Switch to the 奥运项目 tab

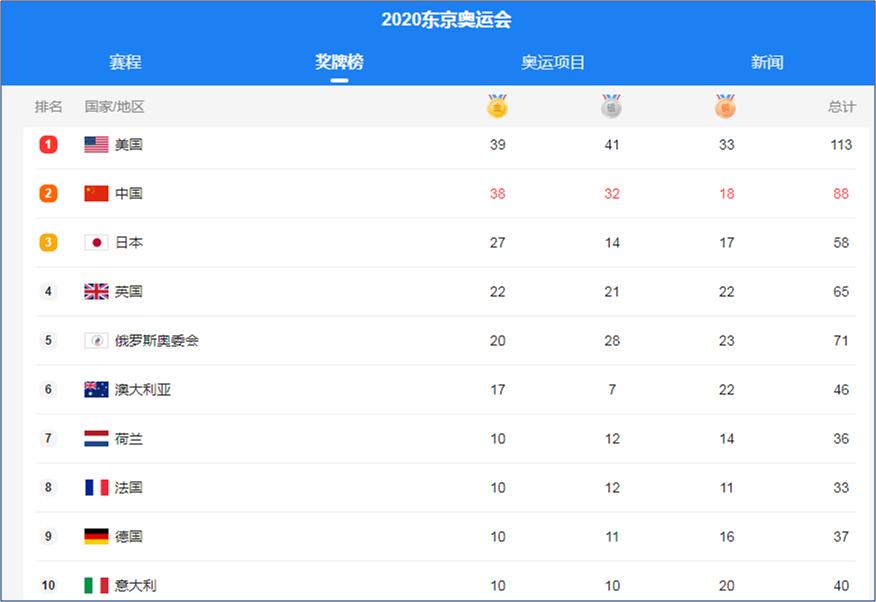pos(553,62)
